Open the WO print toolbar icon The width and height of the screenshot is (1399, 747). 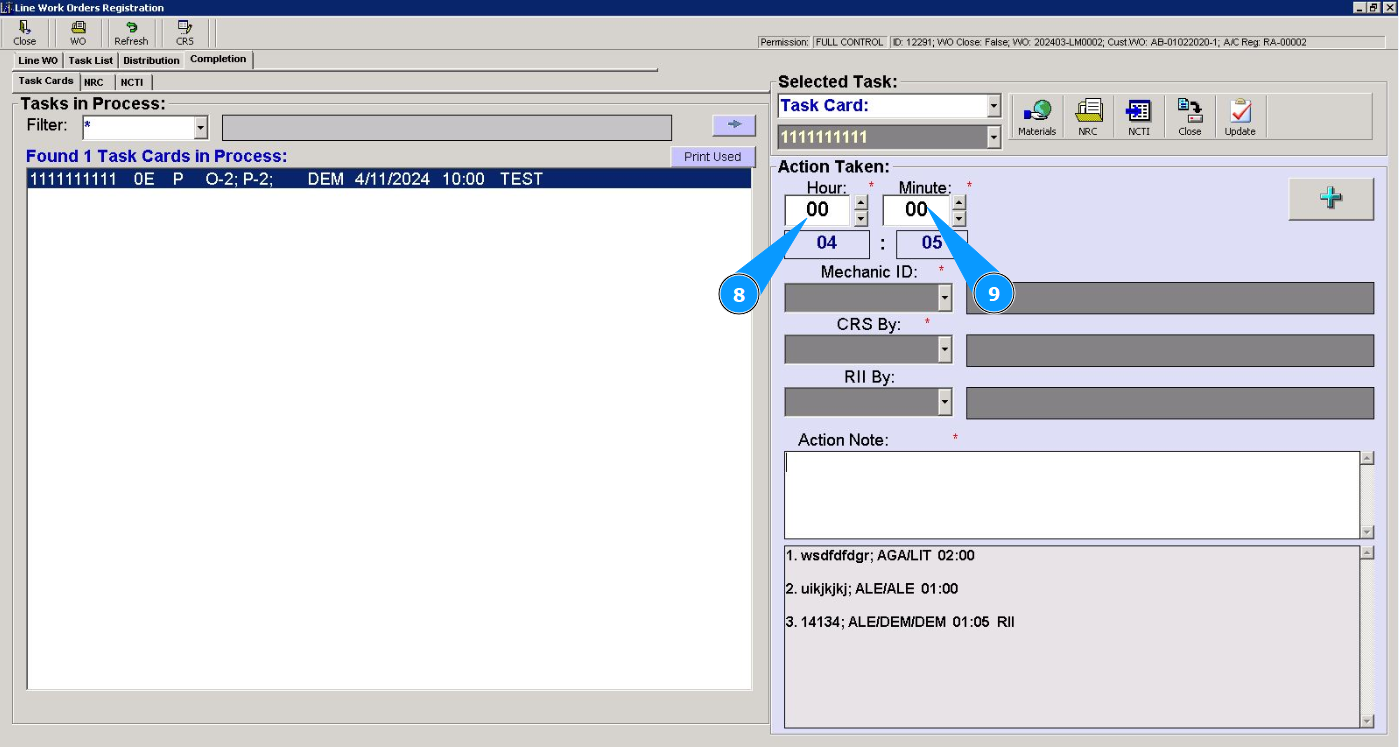(78, 33)
